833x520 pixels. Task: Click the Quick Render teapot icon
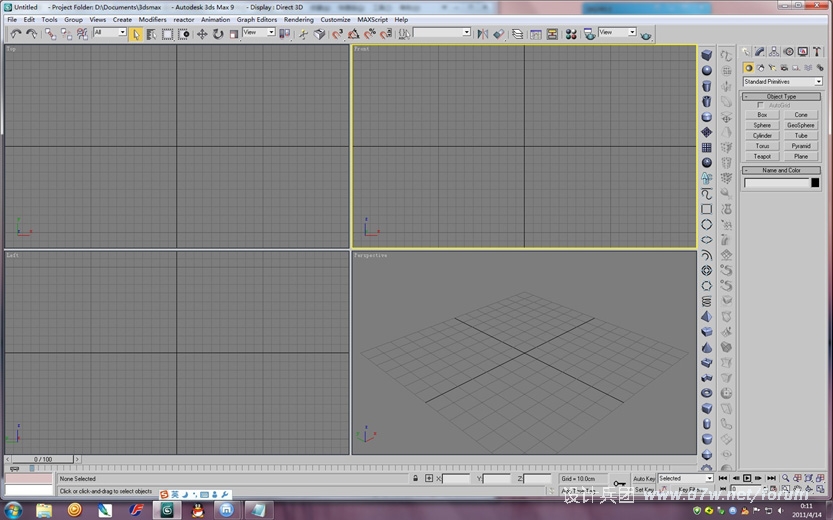[x=645, y=36]
